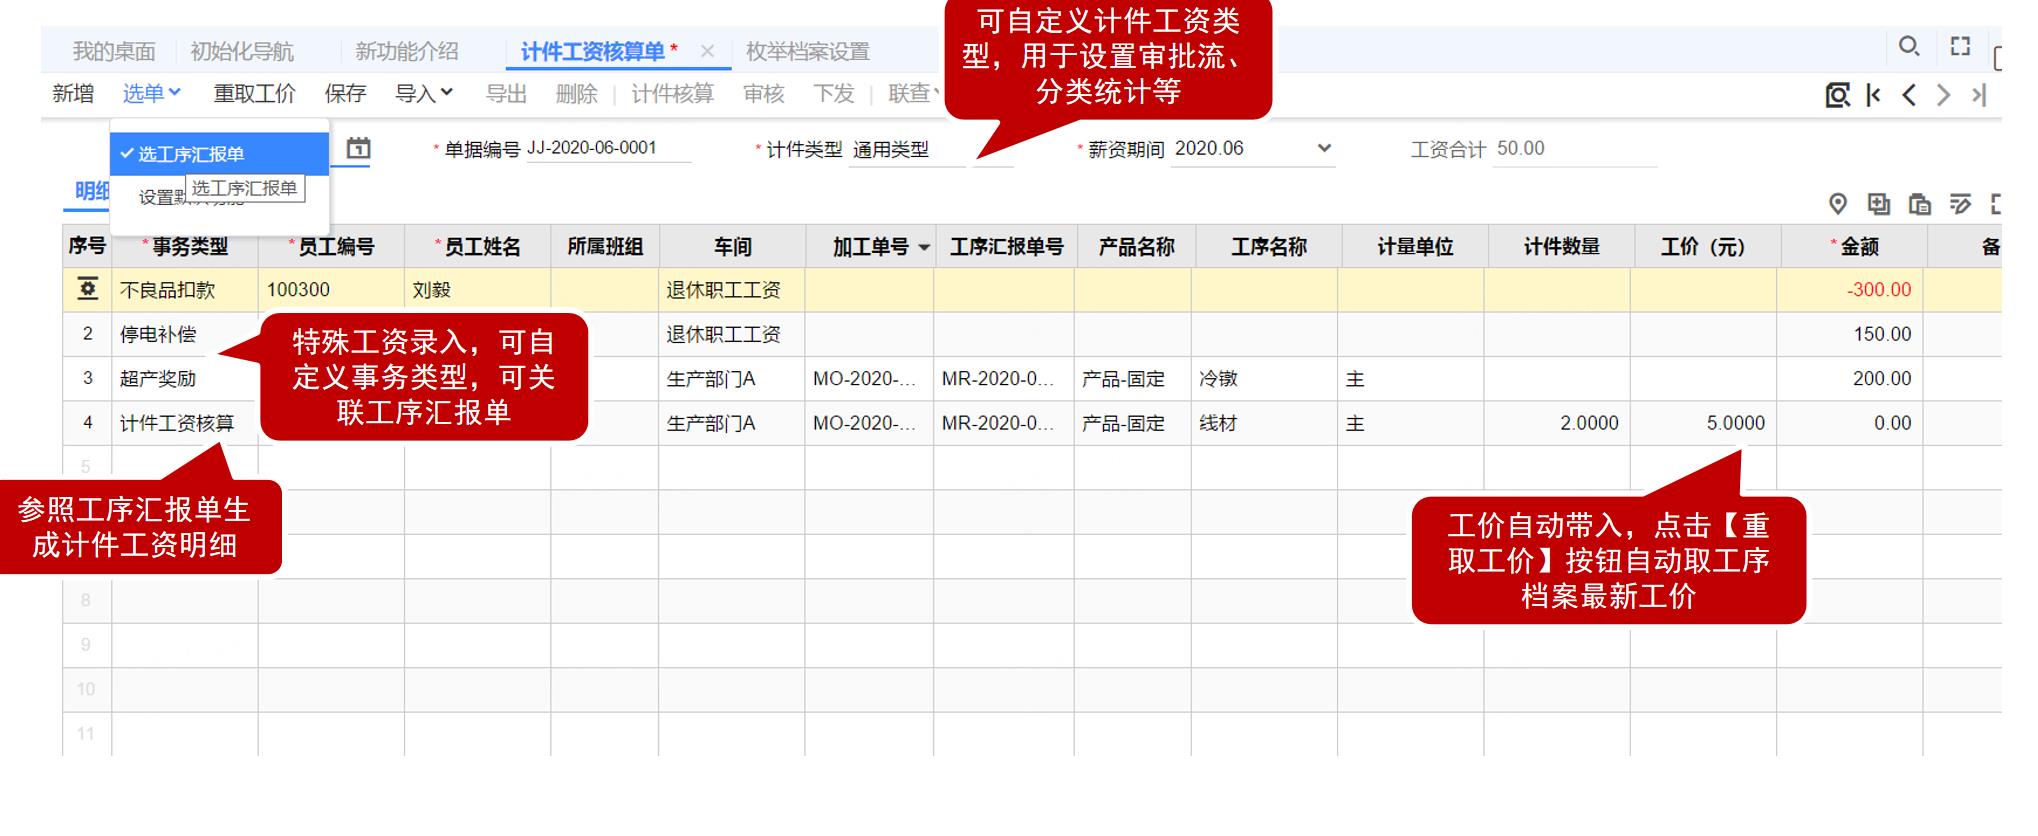Click the 车间 column header
The width and height of the screenshot is (2038, 836).
coord(732,246)
